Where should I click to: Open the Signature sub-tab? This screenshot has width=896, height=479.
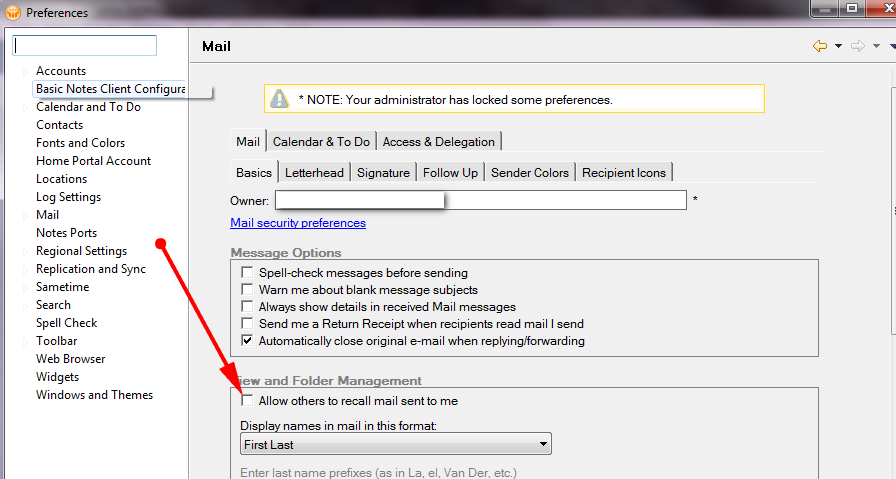click(383, 173)
